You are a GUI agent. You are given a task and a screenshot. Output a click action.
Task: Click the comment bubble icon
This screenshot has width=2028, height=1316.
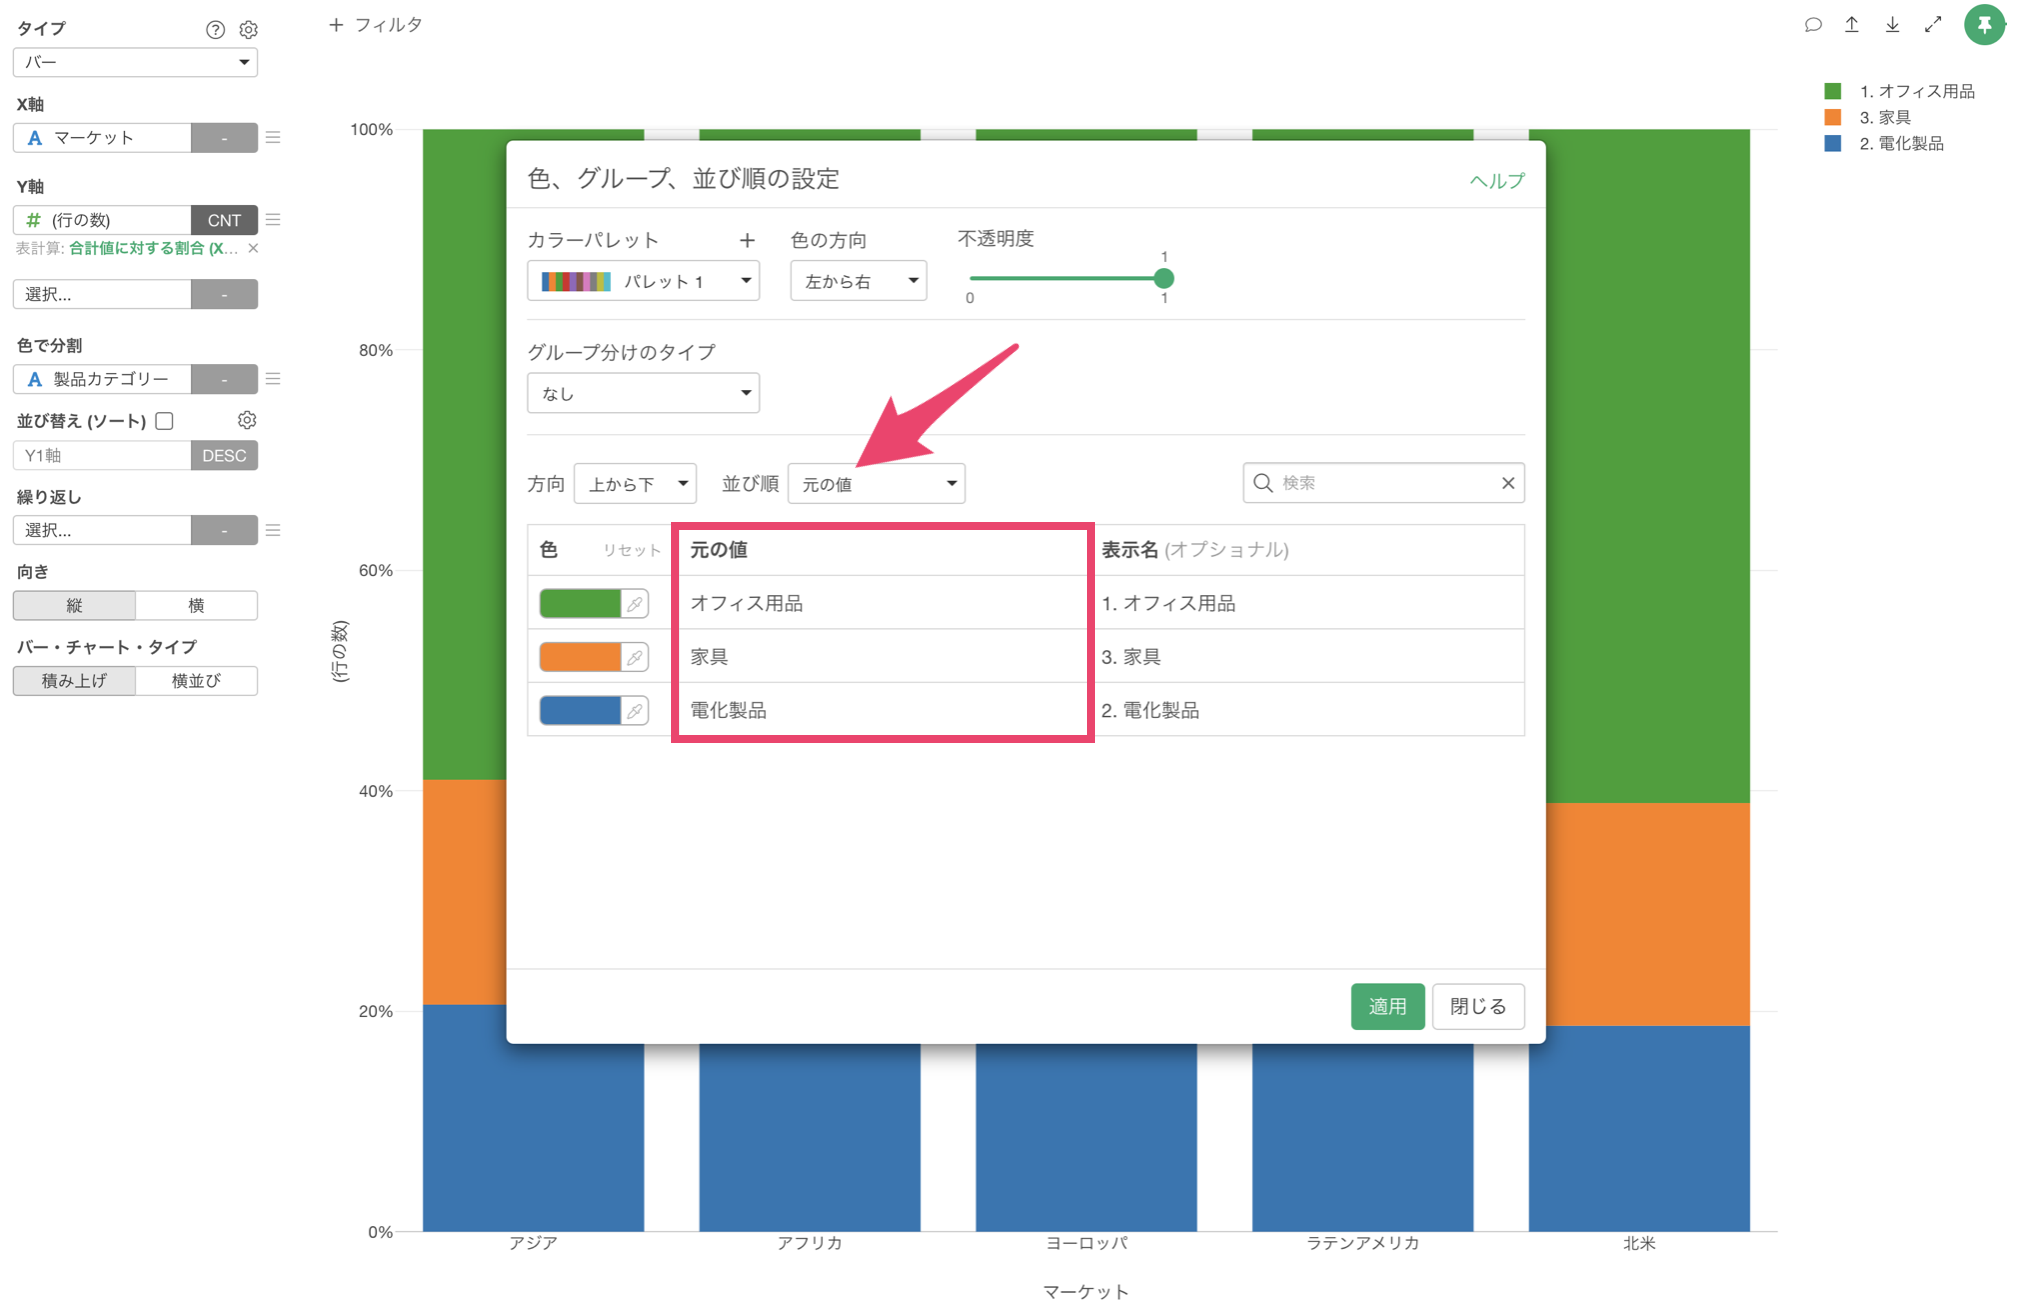pyautogui.click(x=1812, y=24)
